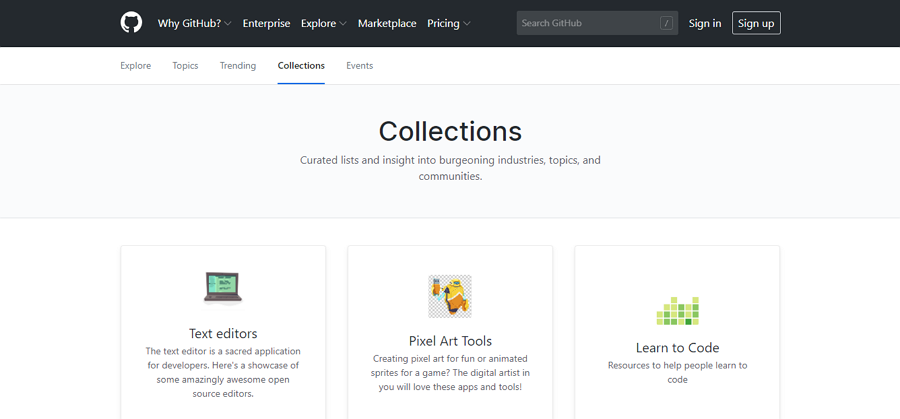
Task: Open the Learn to Code collection title
Action: 677,348
